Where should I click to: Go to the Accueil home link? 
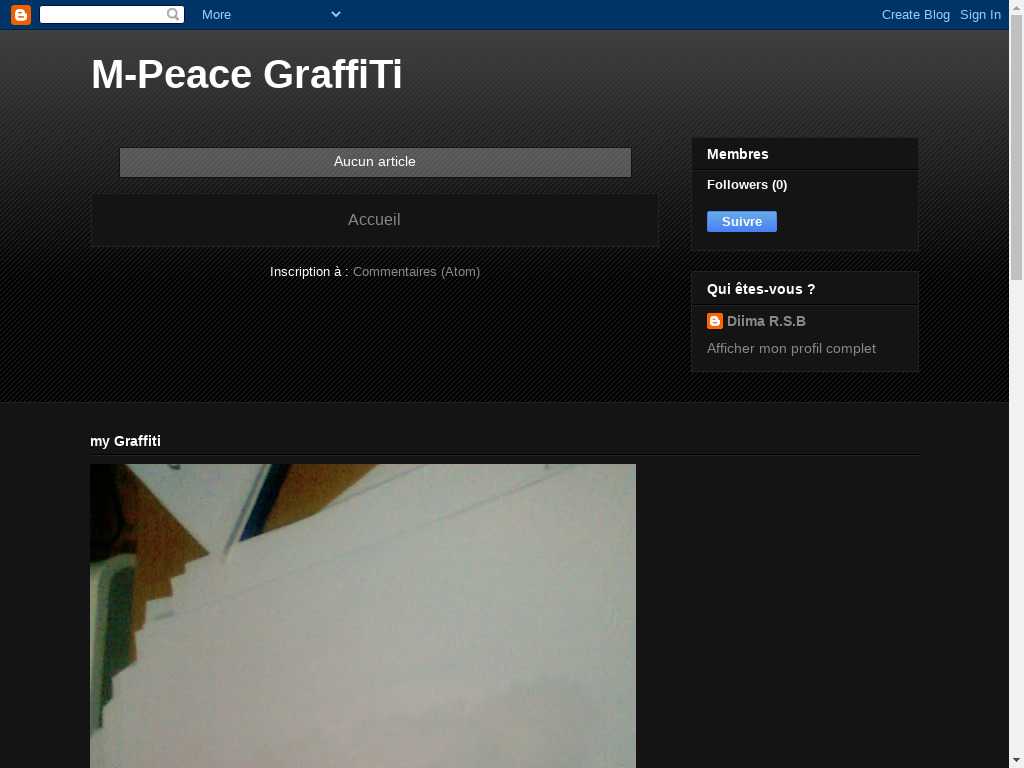374,220
